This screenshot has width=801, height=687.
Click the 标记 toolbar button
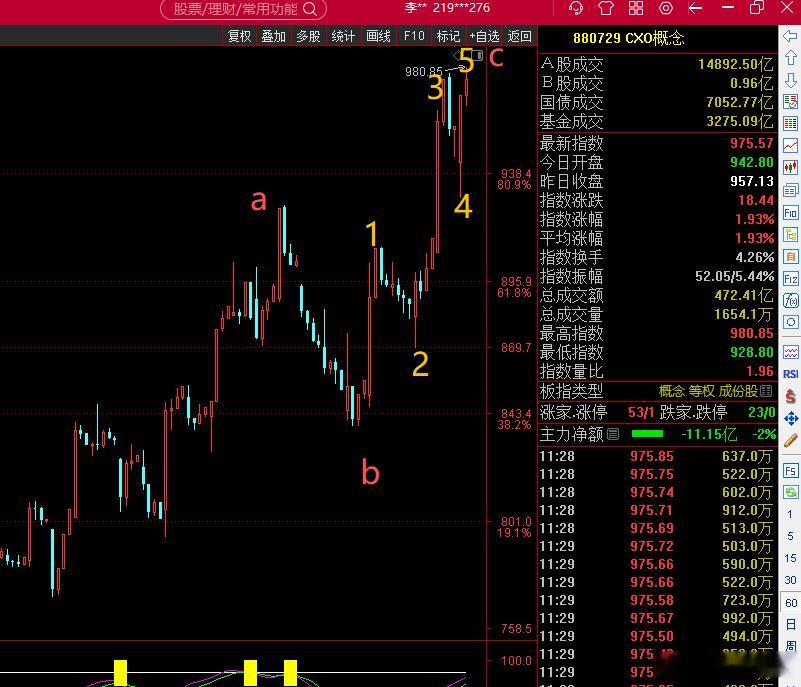tap(448, 36)
